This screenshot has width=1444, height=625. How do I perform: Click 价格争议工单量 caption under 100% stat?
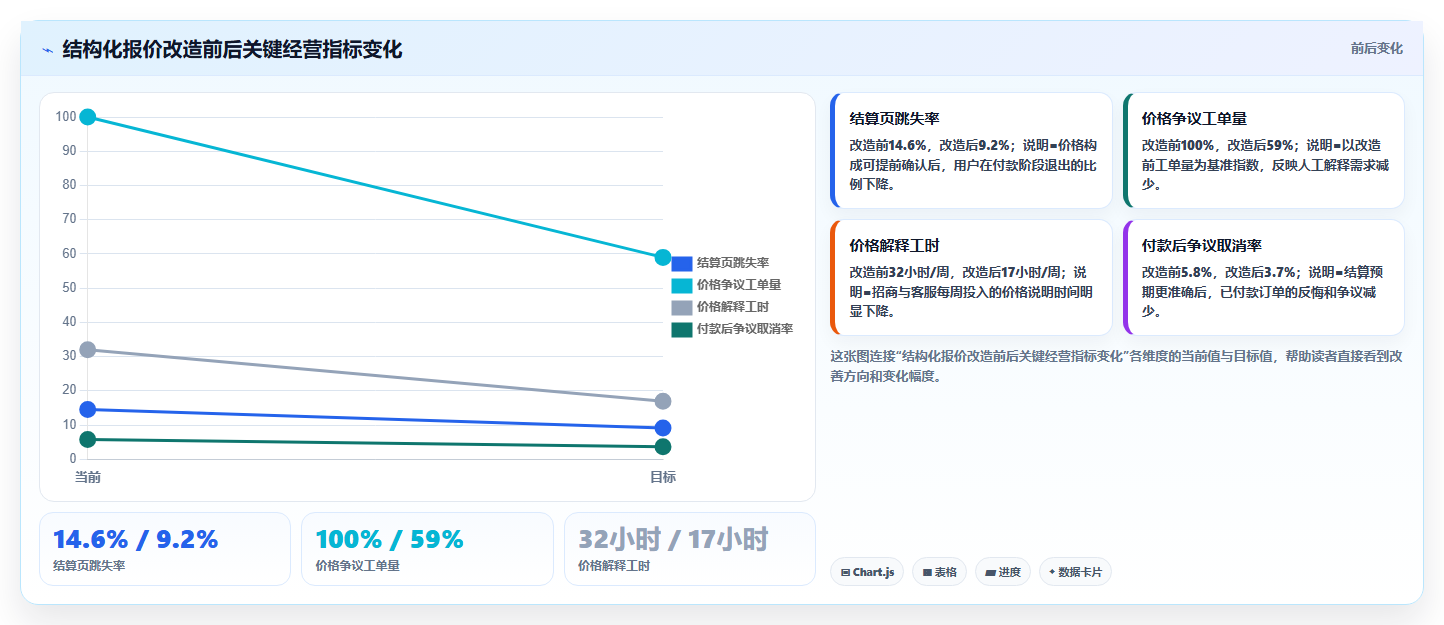tap(357, 566)
